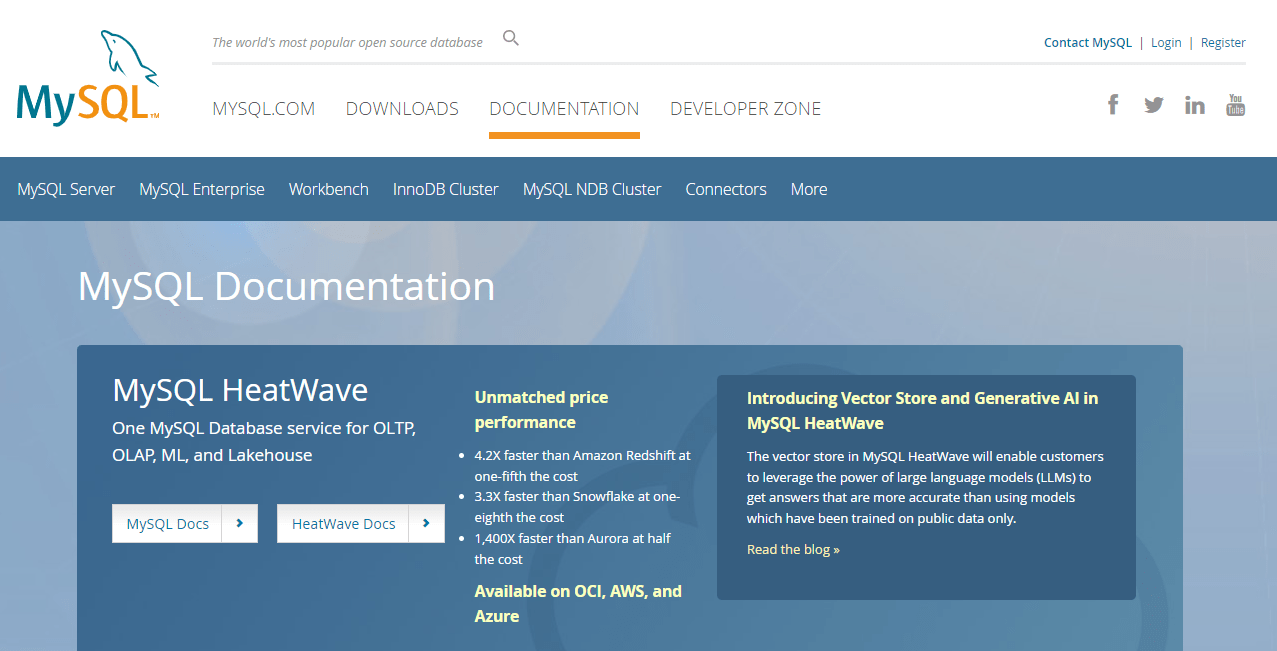Click the Login link
This screenshot has width=1277, height=651.
tap(1166, 43)
